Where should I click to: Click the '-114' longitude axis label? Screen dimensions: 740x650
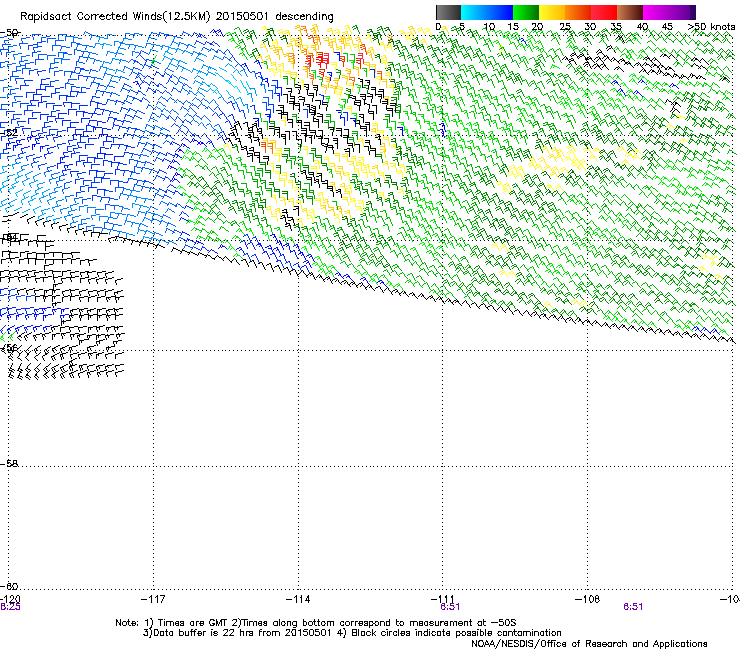pos(298,599)
